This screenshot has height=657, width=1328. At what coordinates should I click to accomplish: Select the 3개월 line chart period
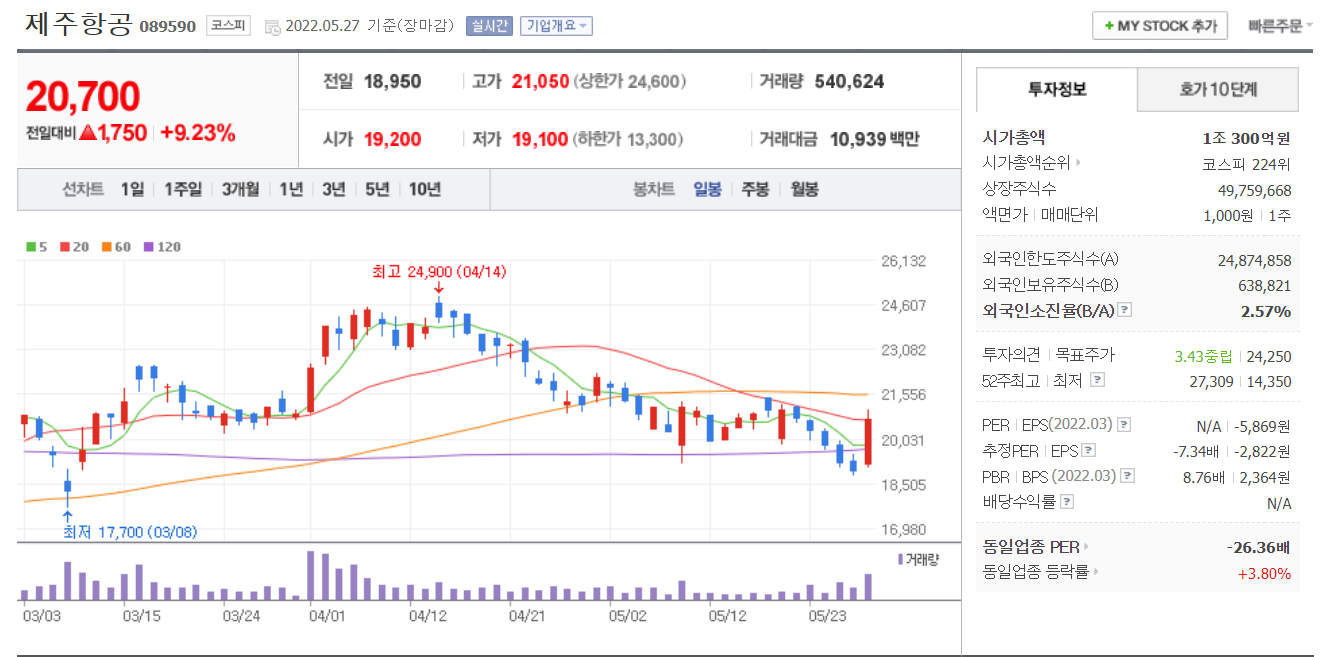click(241, 189)
